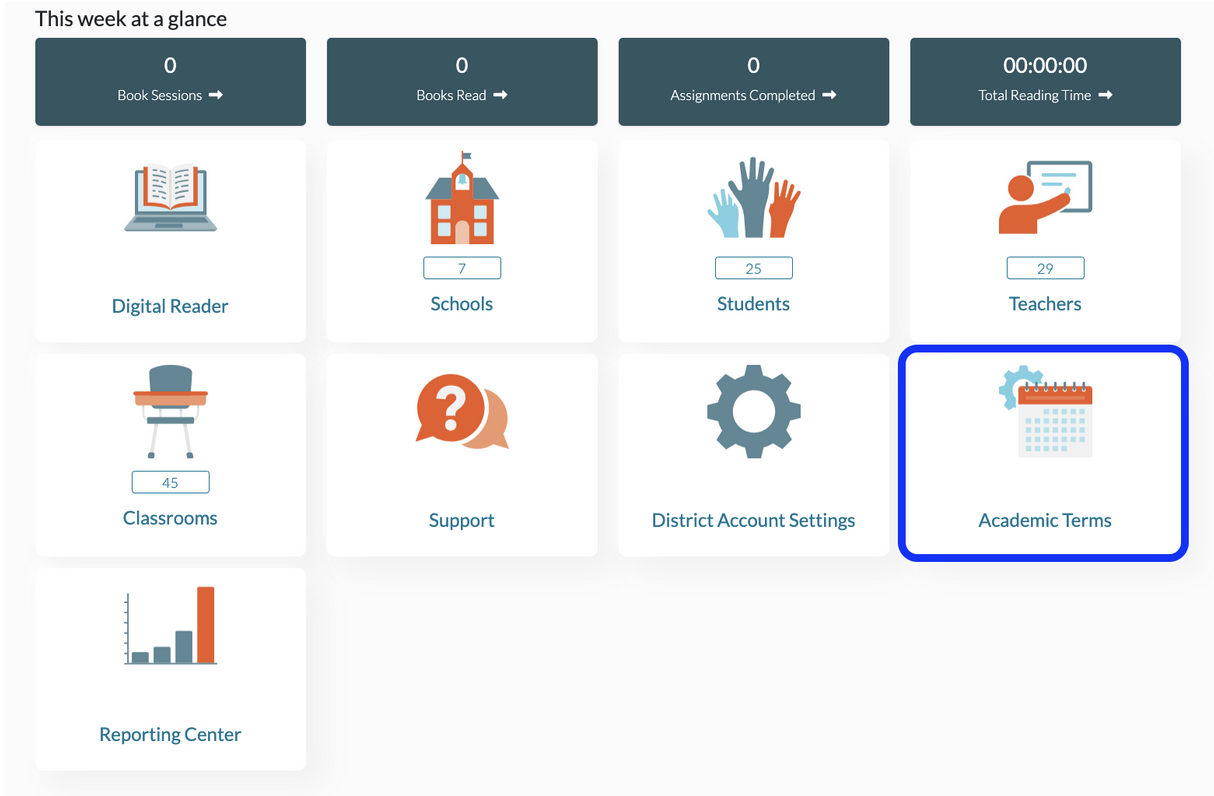Click the Teachers whiteboard instructor icon
The image size is (1214, 796).
tap(1045, 197)
